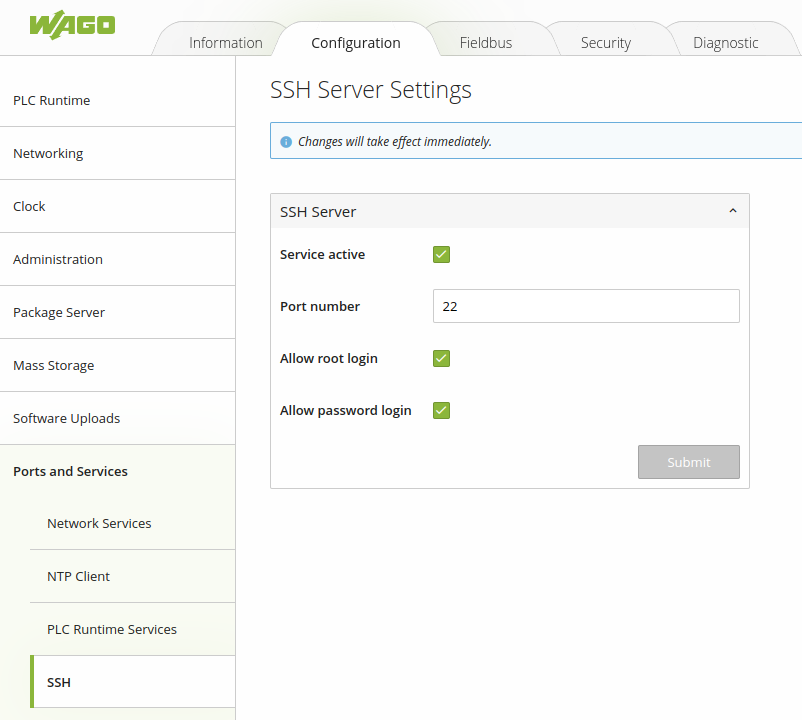Select Networking in the sidebar
Image resolution: width=802 pixels, height=720 pixels.
48,153
